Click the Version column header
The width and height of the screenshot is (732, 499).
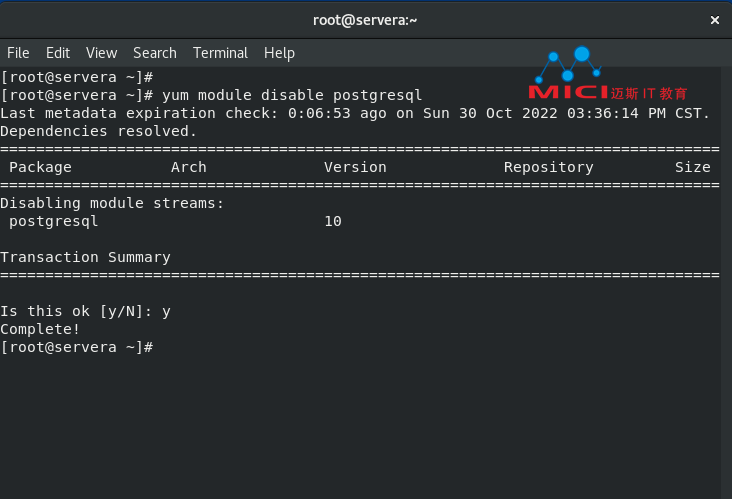355,167
